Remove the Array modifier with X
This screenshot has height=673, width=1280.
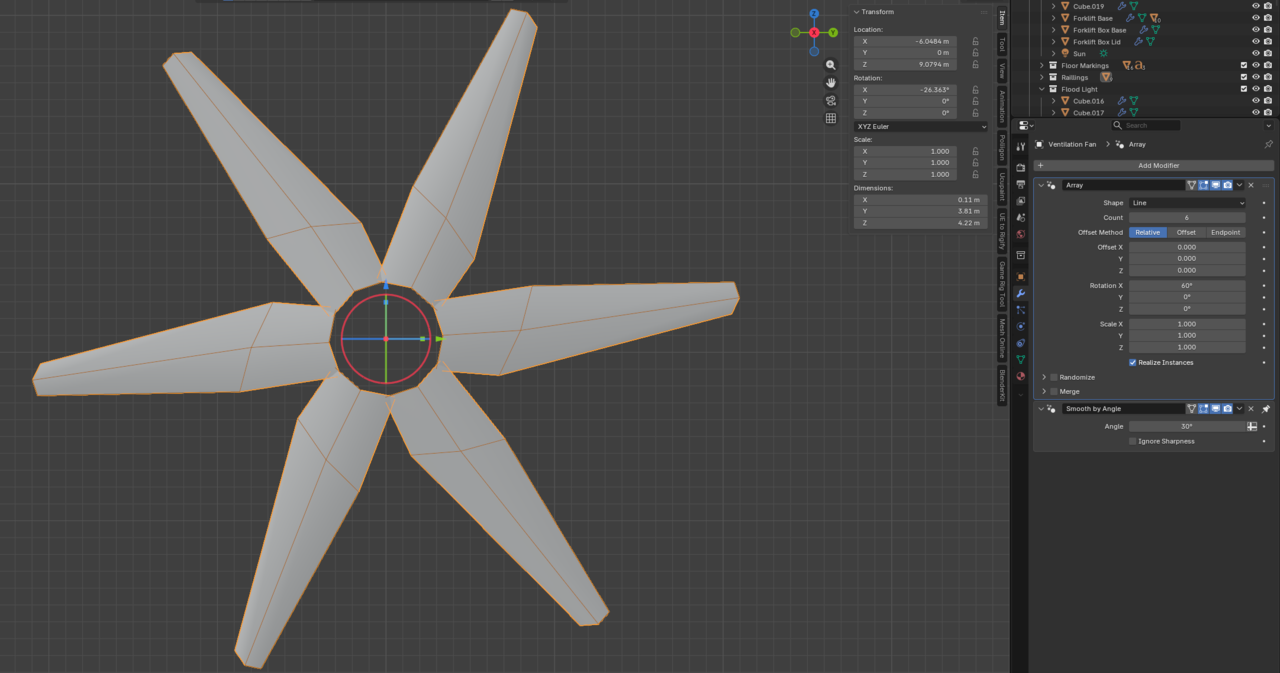click(1251, 185)
